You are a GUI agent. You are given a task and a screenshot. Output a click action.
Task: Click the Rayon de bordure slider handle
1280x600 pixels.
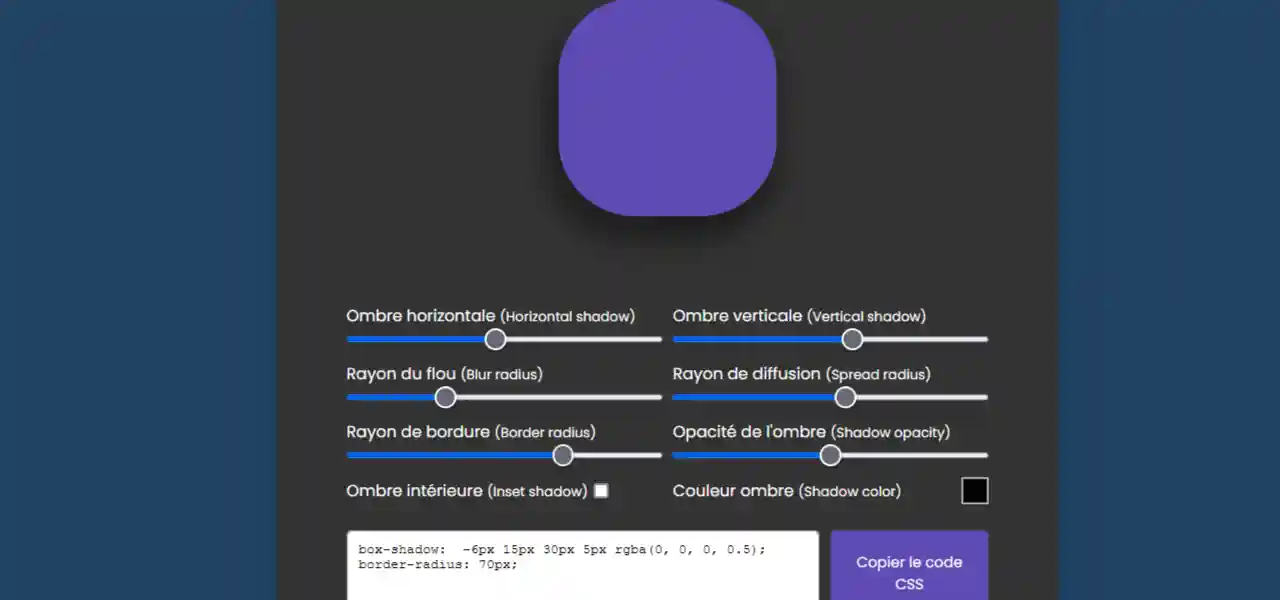(x=563, y=455)
